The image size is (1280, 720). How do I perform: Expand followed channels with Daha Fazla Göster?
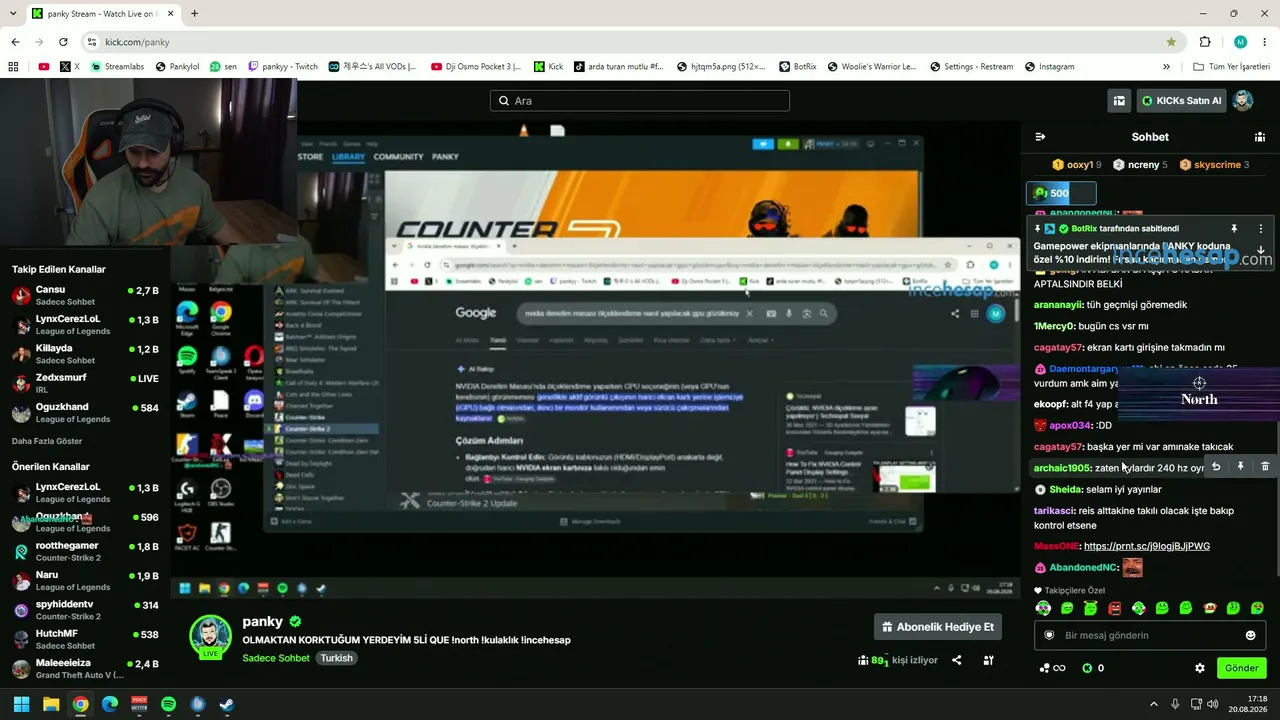tap(47, 441)
